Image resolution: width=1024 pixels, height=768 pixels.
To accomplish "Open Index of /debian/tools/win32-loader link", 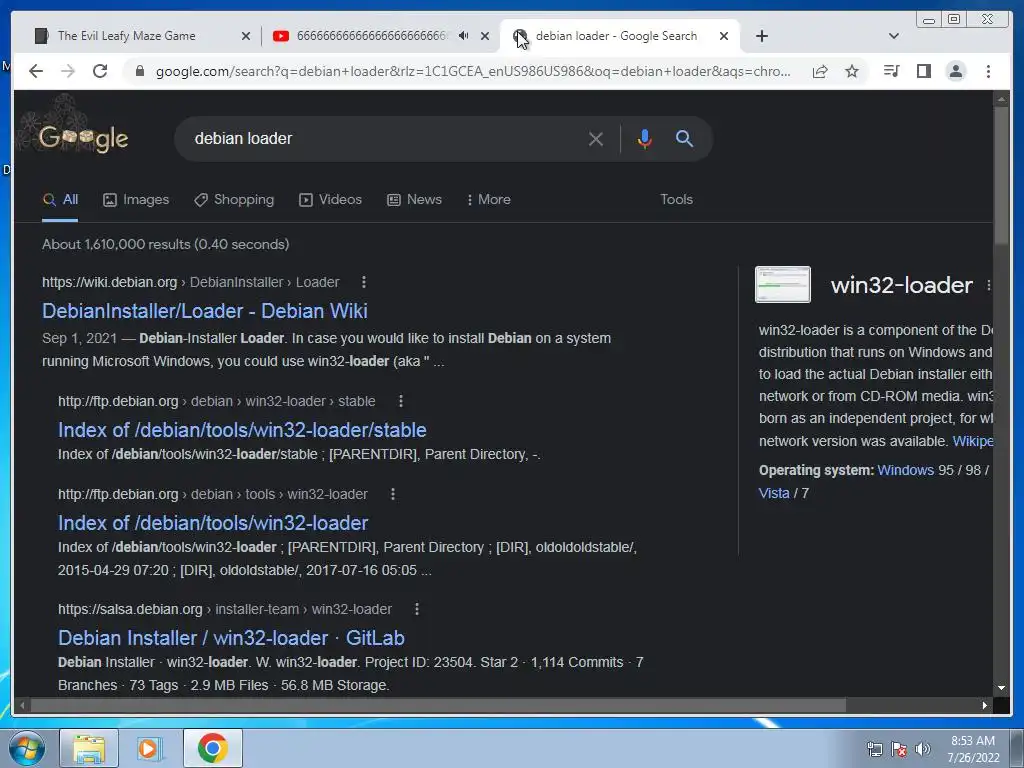I will [x=213, y=523].
